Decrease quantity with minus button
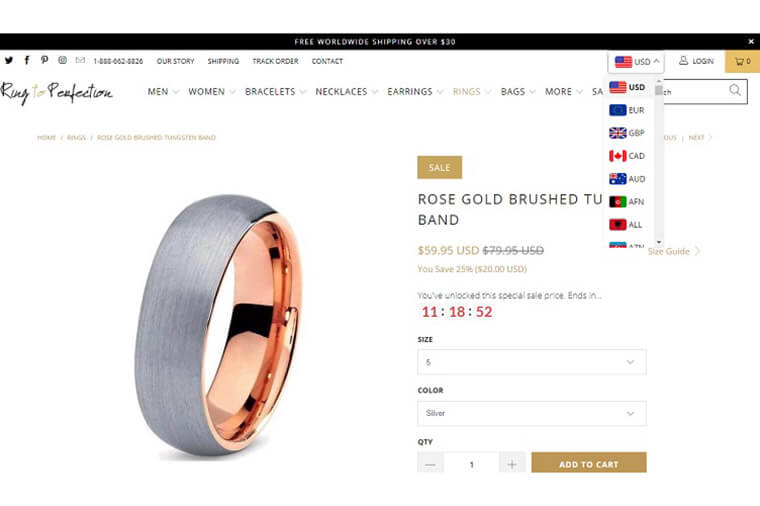This screenshot has width=760, height=506. point(430,463)
